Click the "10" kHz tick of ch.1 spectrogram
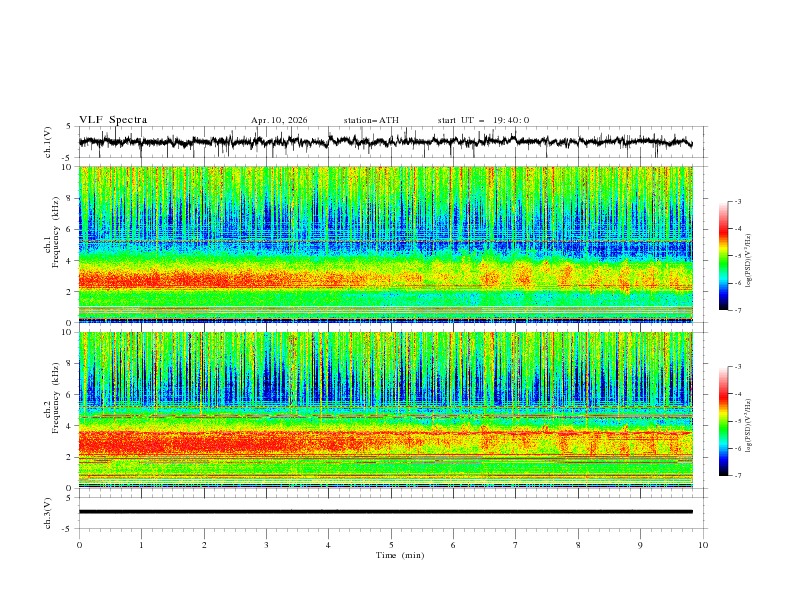The image size is (792, 612). (x=69, y=167)
